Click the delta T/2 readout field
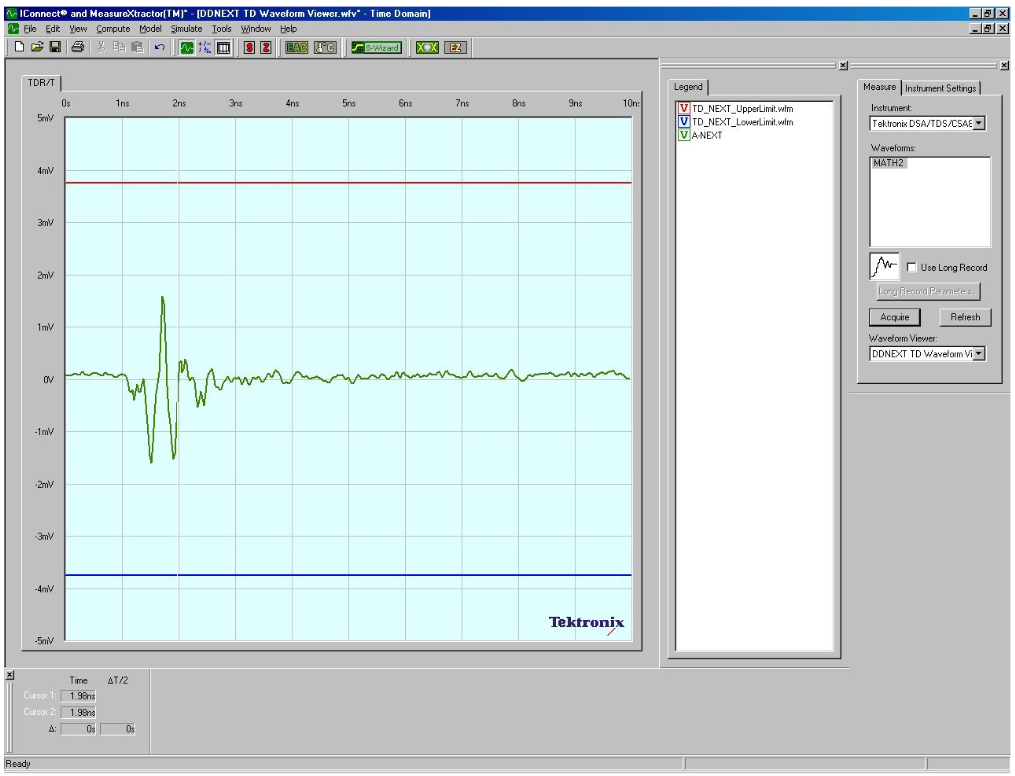 [x=118, y=729]
